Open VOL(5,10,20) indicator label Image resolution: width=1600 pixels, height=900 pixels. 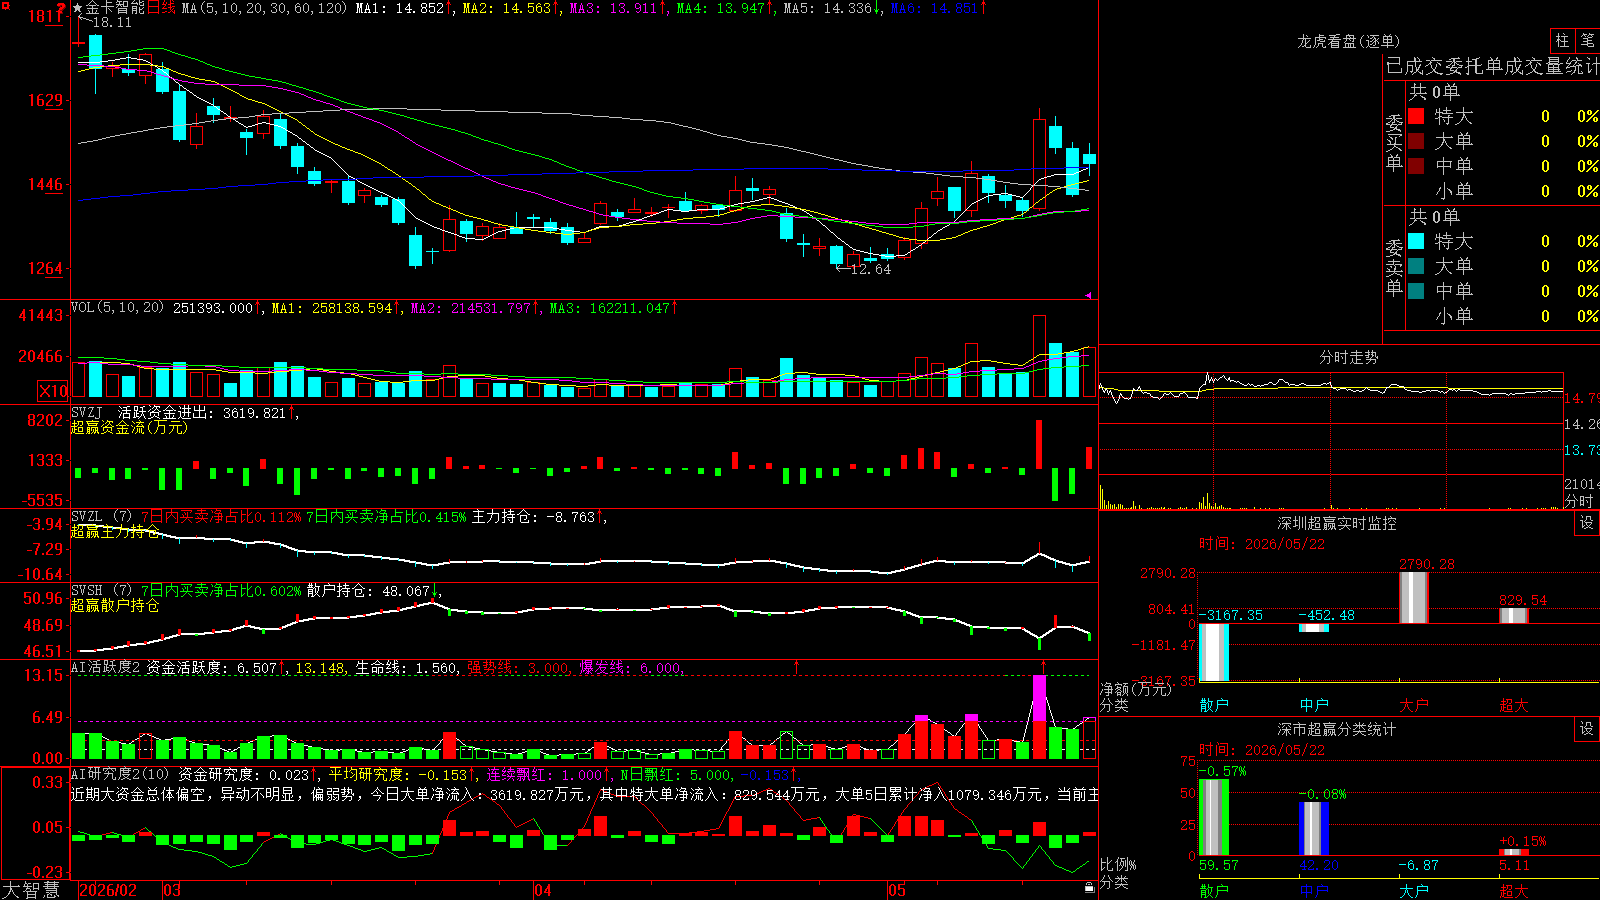(117, 308)
